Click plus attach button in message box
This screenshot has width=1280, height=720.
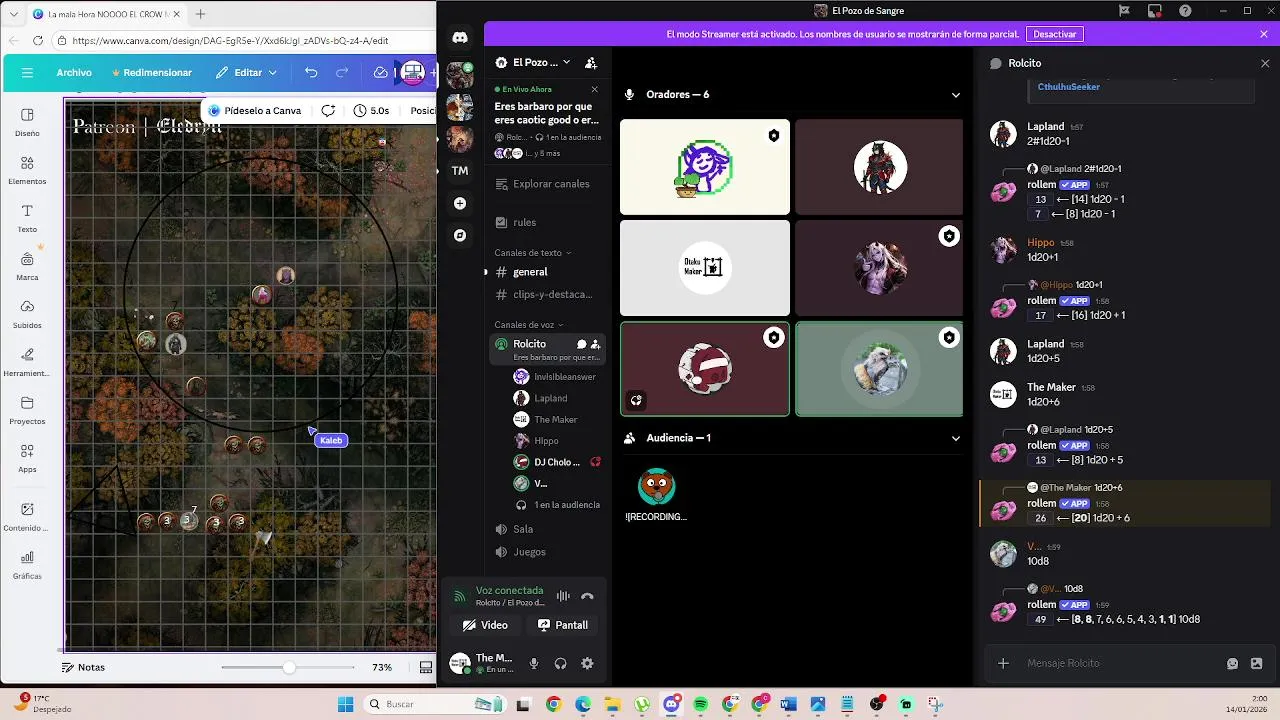point(1003,663)
